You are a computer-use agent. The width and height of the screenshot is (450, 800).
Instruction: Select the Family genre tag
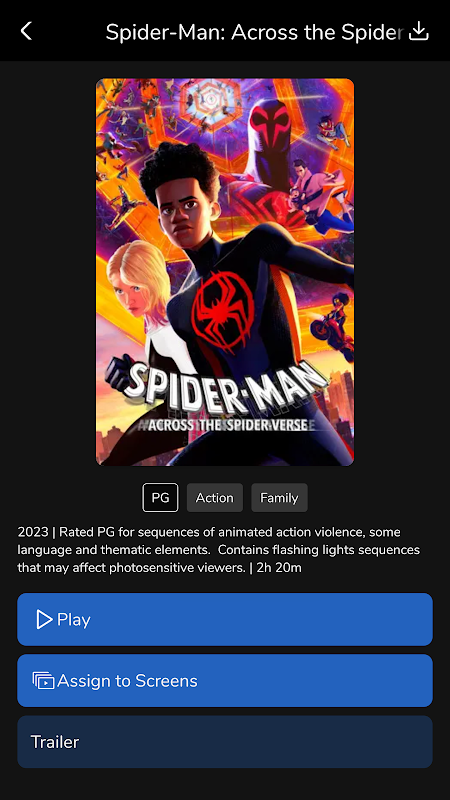tap(279, 497)
